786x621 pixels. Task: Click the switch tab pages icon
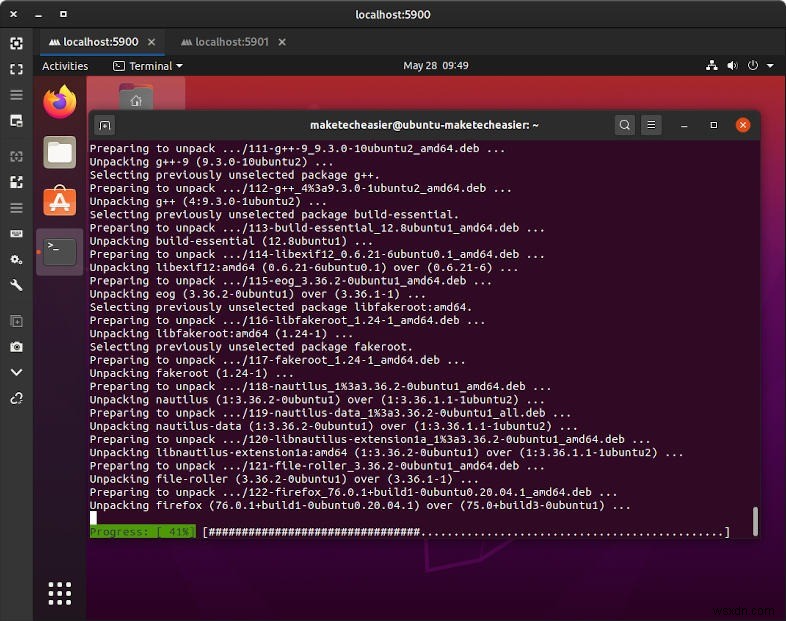[16, 121]
